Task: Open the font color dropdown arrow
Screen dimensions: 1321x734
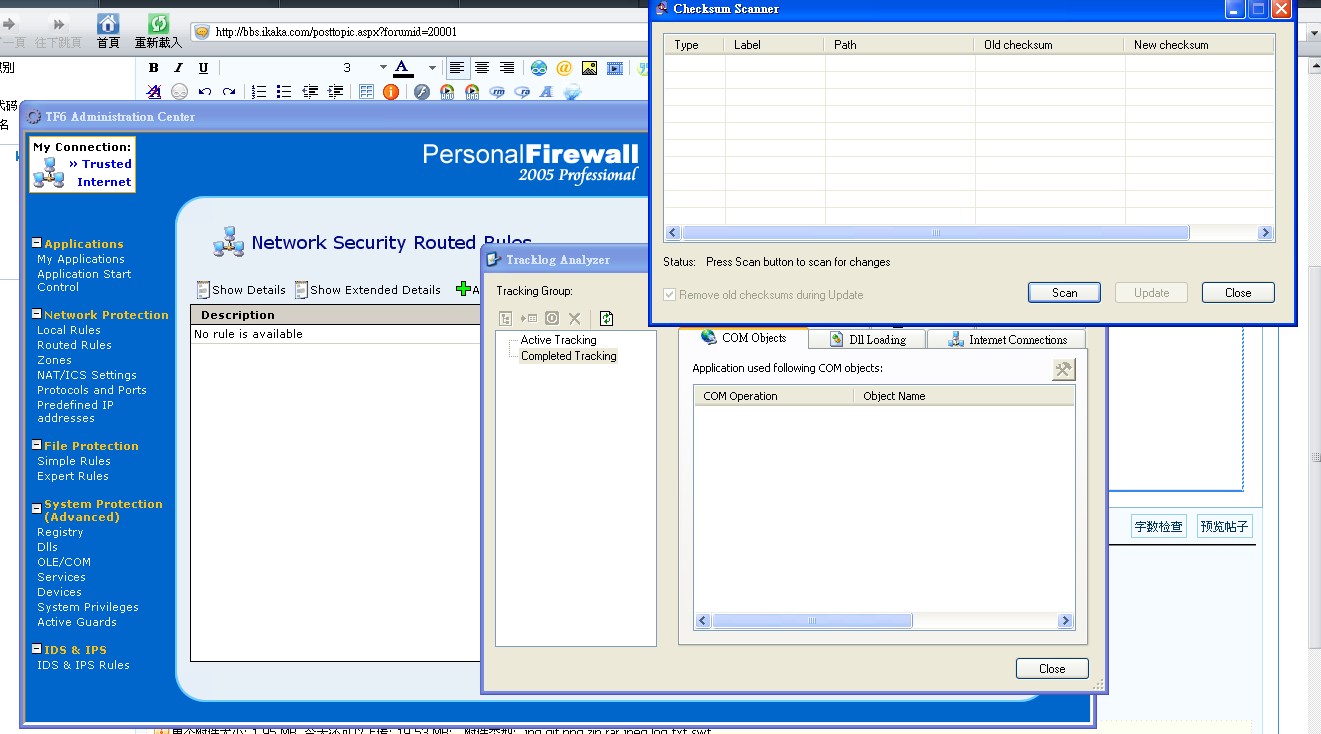Action: pyautogui.click(x=432, y=68)
